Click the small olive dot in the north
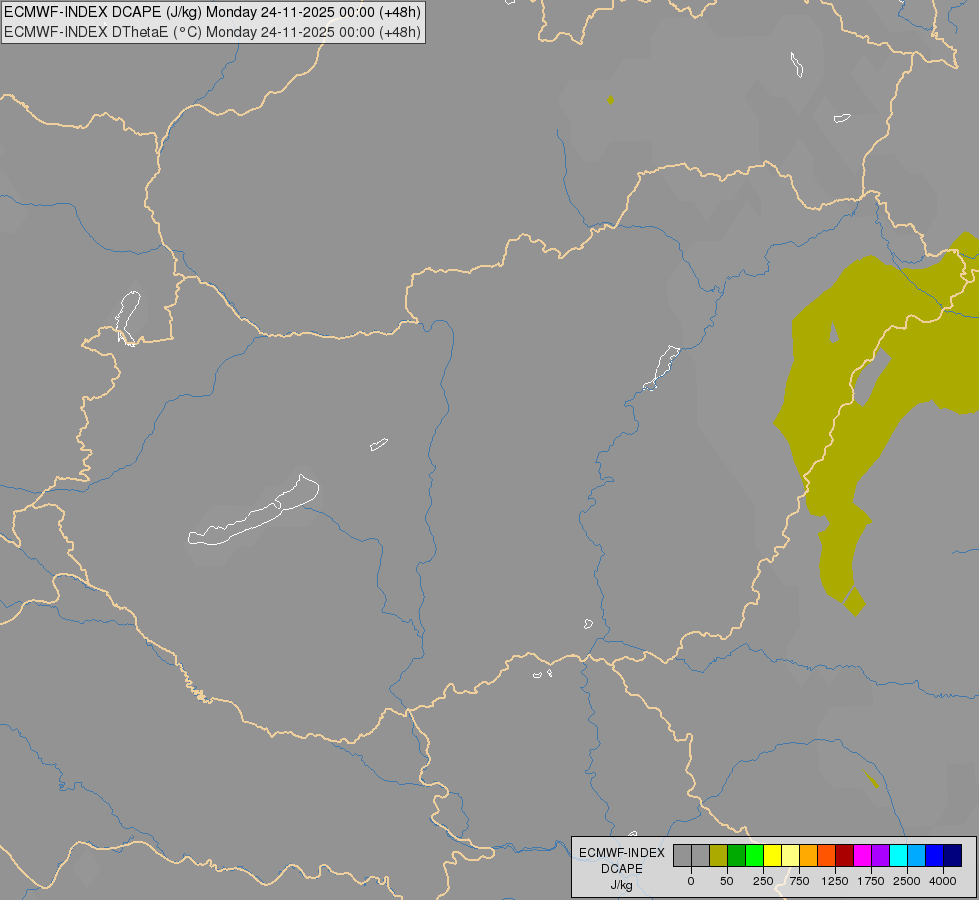 pyautogui.click(x=611, y=100)
